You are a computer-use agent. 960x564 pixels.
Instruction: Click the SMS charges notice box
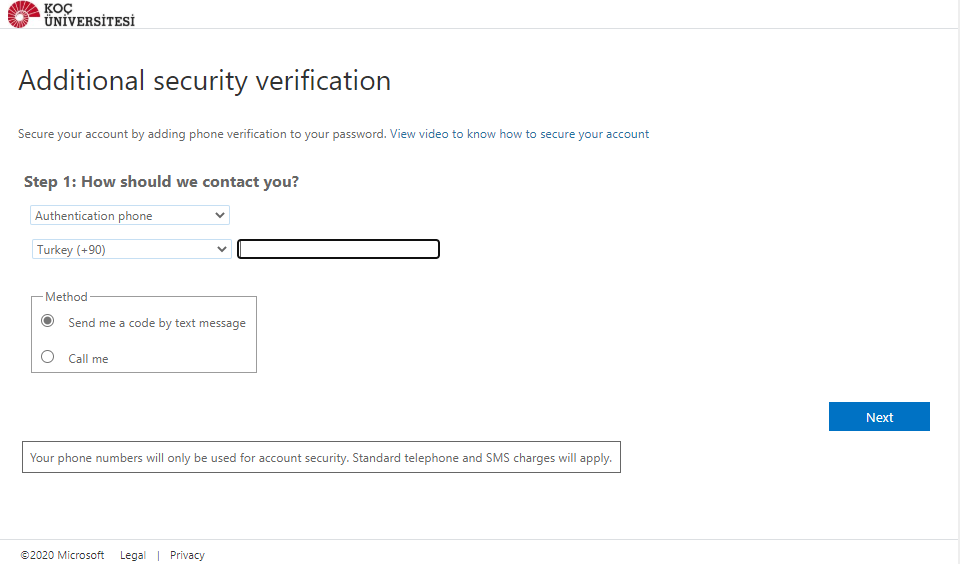321,458
